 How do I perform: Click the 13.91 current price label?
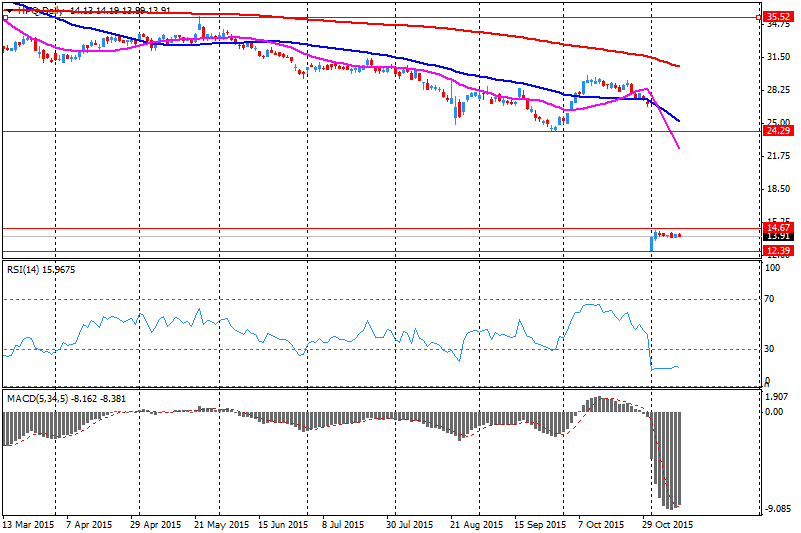778,236
